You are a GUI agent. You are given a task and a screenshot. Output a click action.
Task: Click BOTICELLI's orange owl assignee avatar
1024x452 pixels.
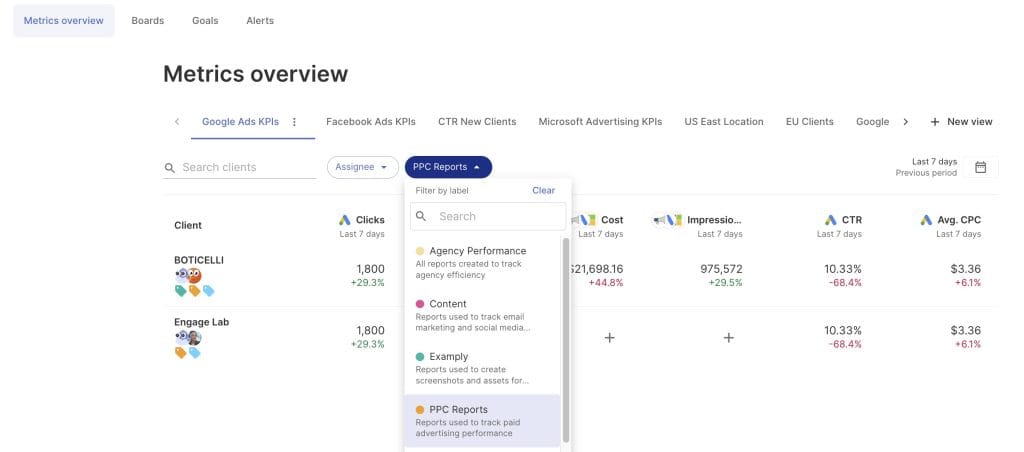pos(194,276)
